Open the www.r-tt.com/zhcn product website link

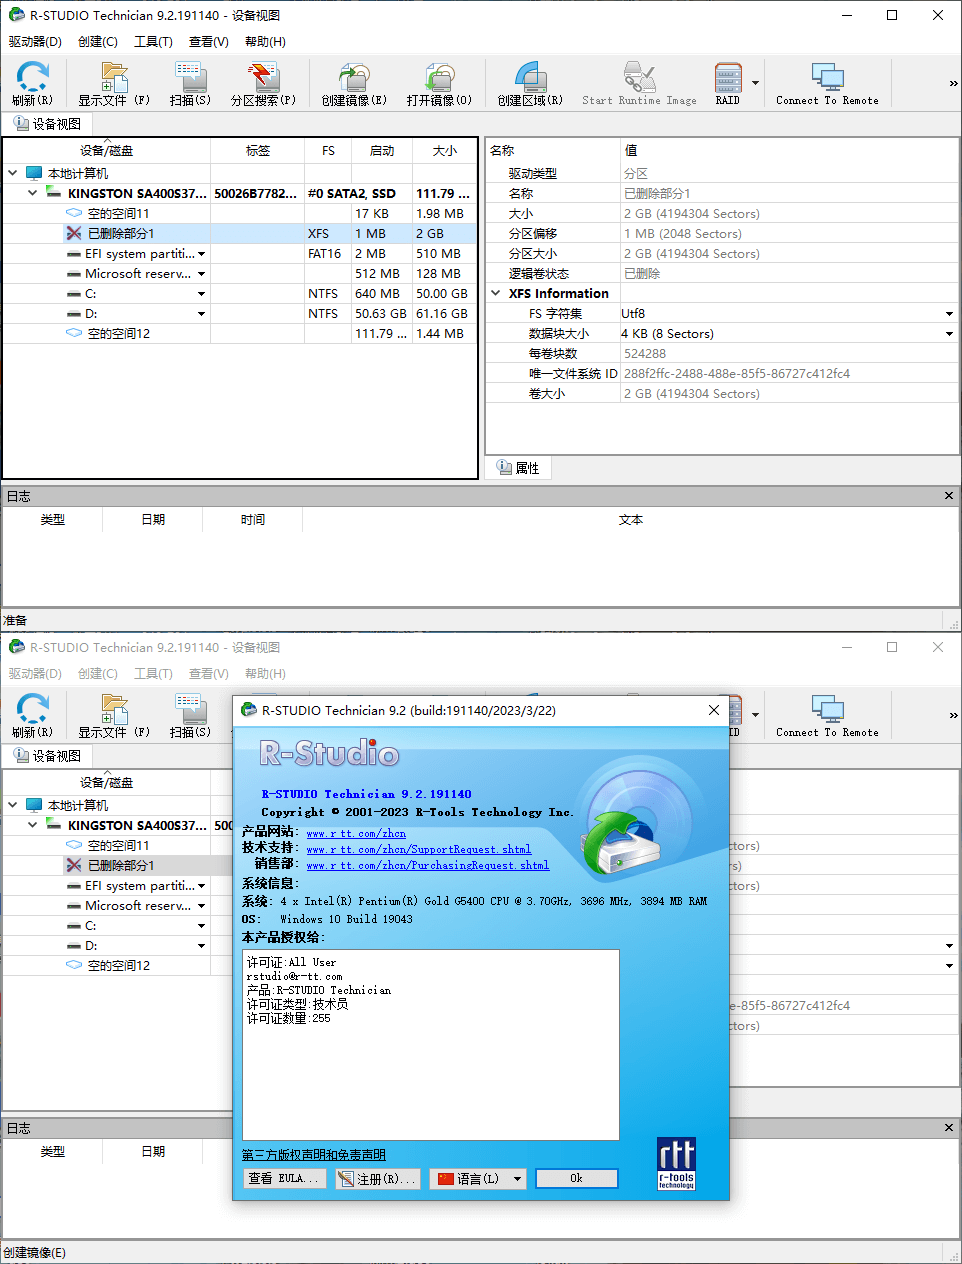coord(356,833)
